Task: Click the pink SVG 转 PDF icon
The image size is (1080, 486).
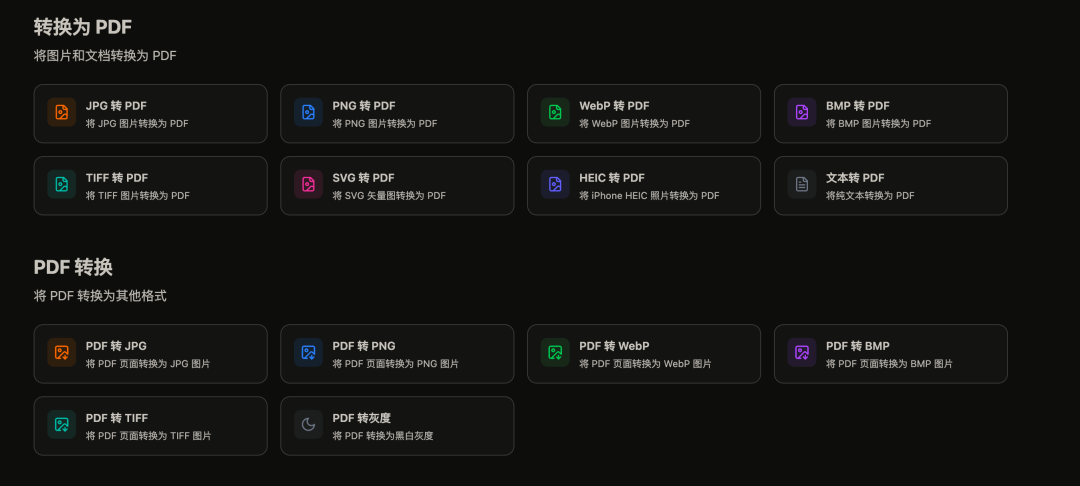Action: [x=309, y=185]
